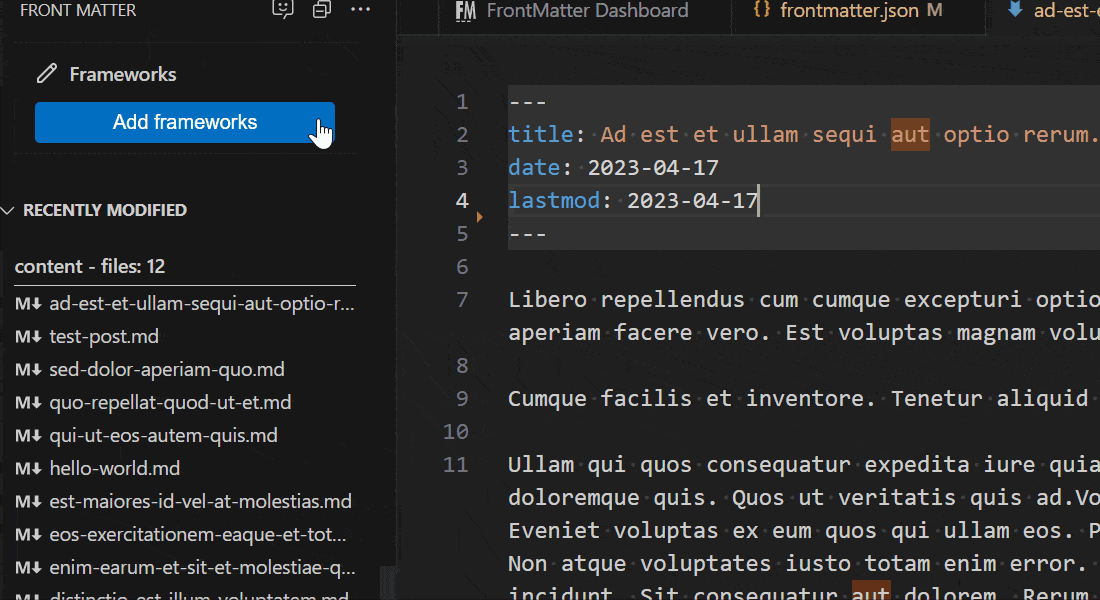
Task: Open quo-repellat-quod-ut-et.md file
Action: pyautogui.click(x=170, y=403)
